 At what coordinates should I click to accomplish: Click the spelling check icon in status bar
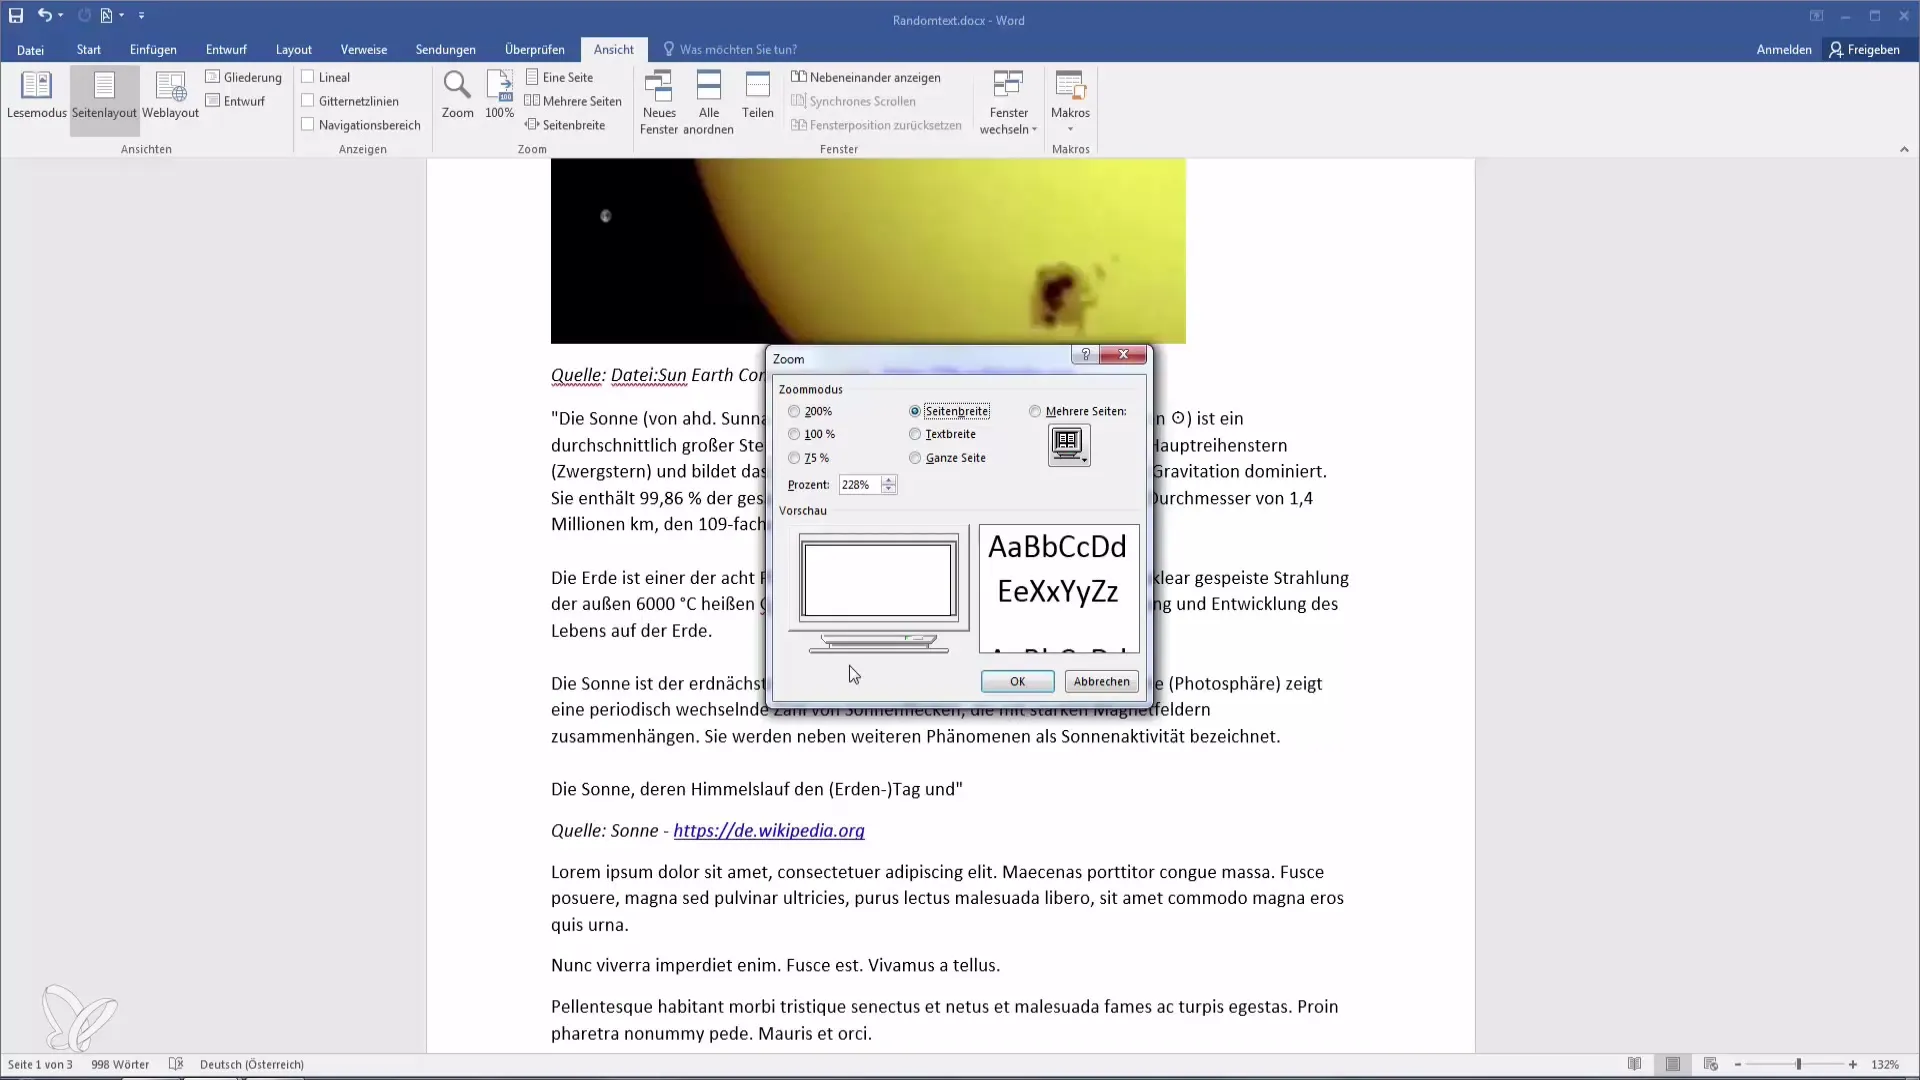coord(176,1064)
